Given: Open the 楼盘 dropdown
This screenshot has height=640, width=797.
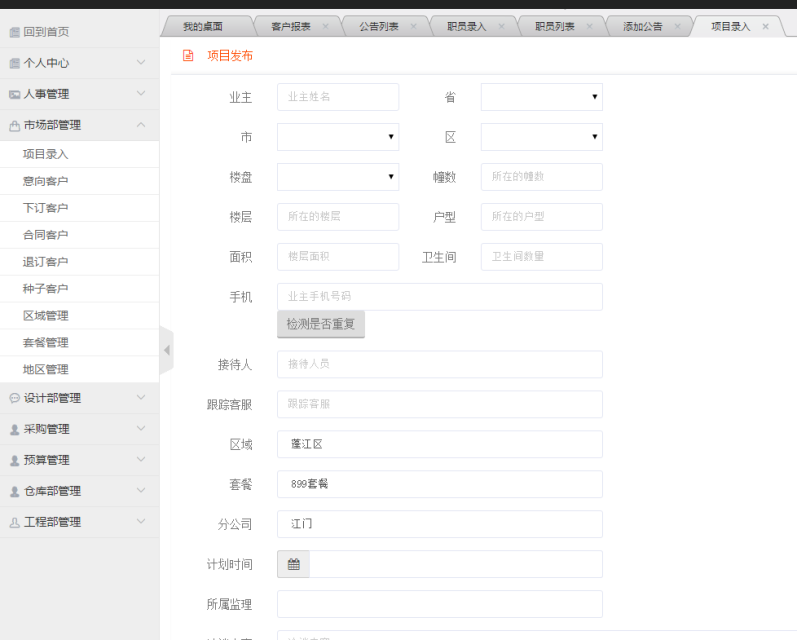Looking at the screenshot, I should (x=338, y=177).
